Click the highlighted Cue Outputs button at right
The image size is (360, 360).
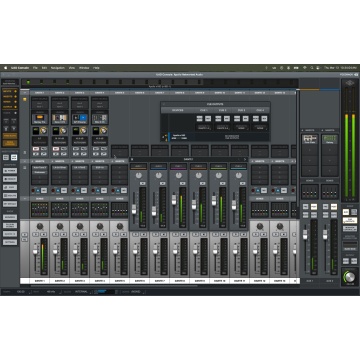350,220
